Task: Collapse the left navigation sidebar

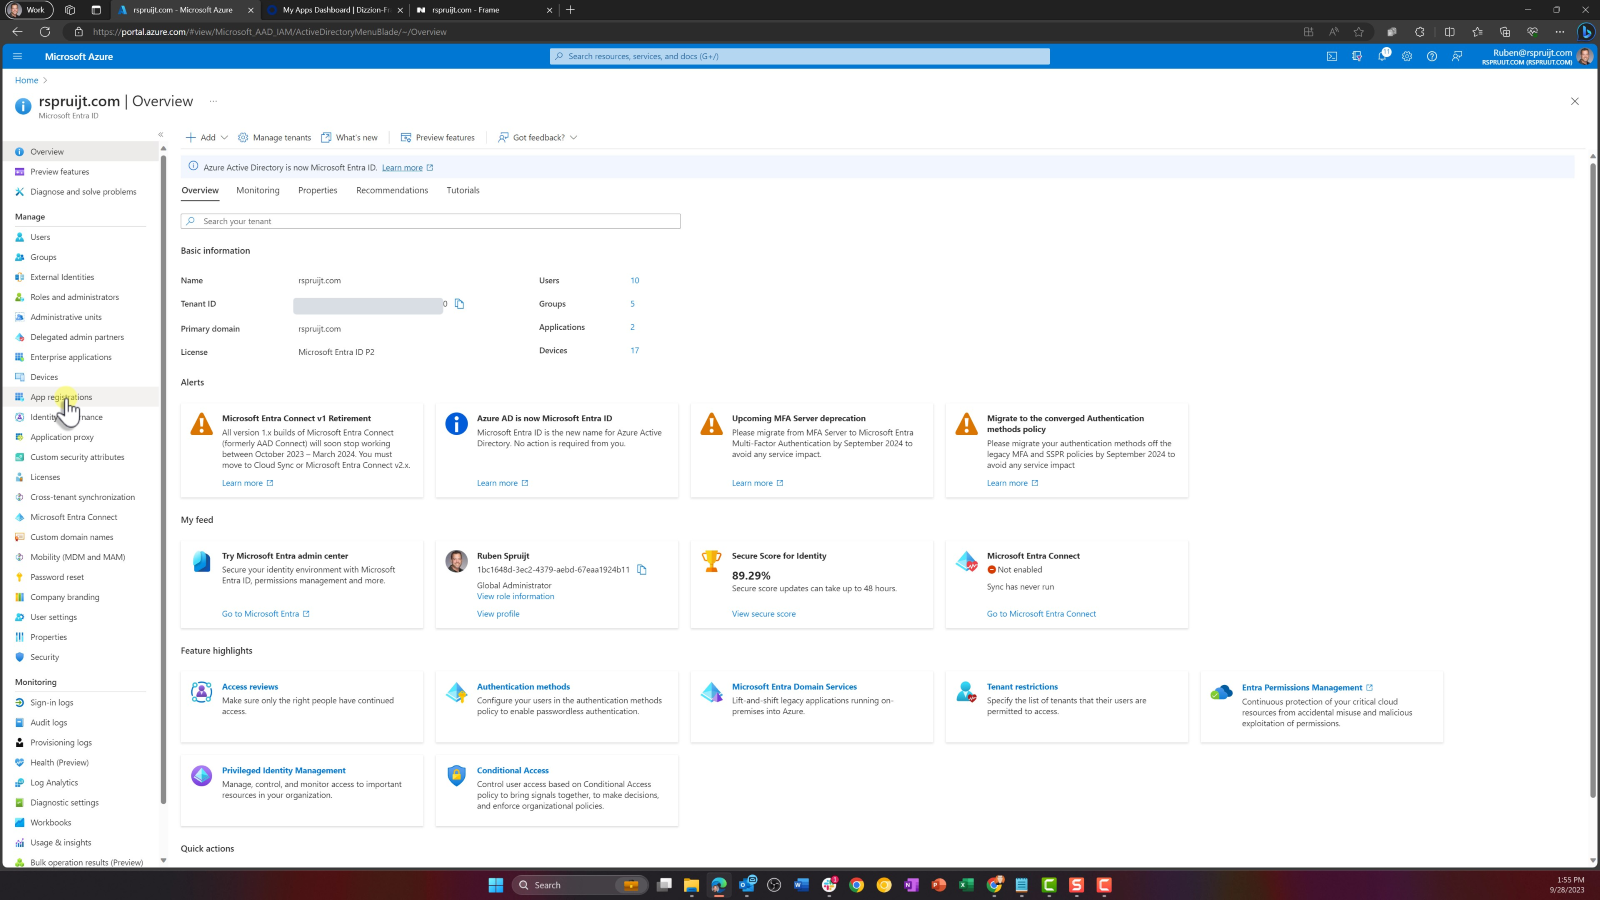Action: [160, 135]
